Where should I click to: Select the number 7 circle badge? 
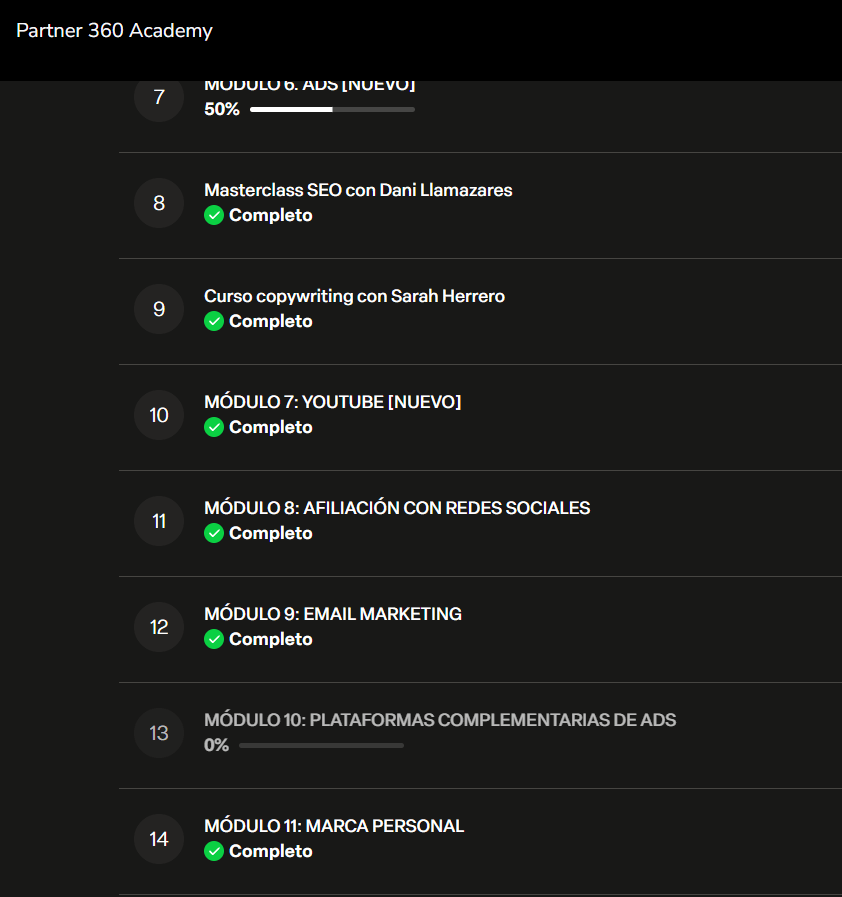(x=159, y=97)
